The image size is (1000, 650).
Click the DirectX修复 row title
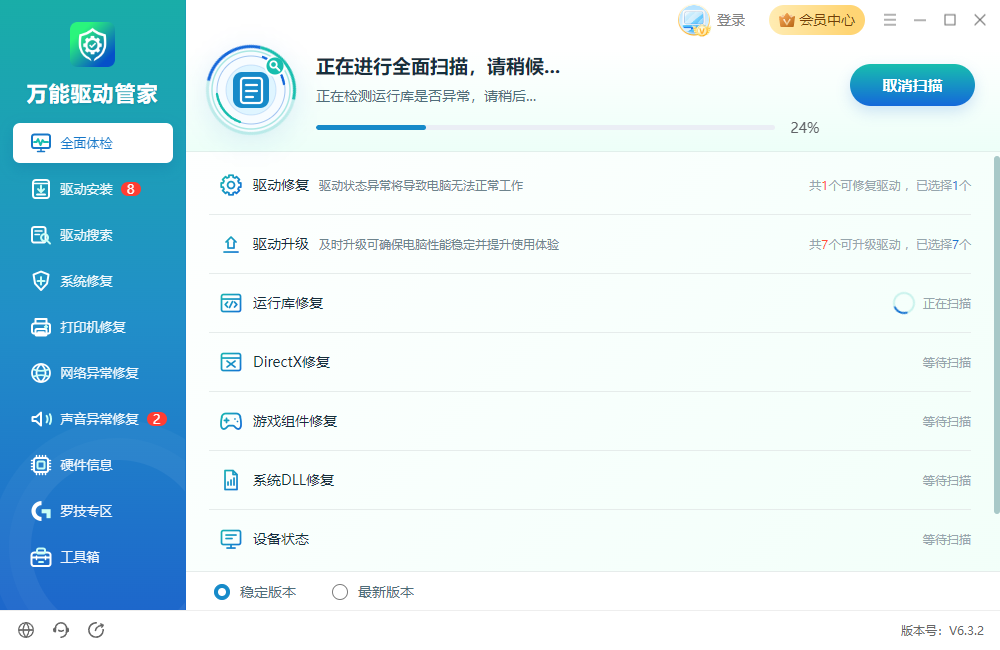(291, 362)
